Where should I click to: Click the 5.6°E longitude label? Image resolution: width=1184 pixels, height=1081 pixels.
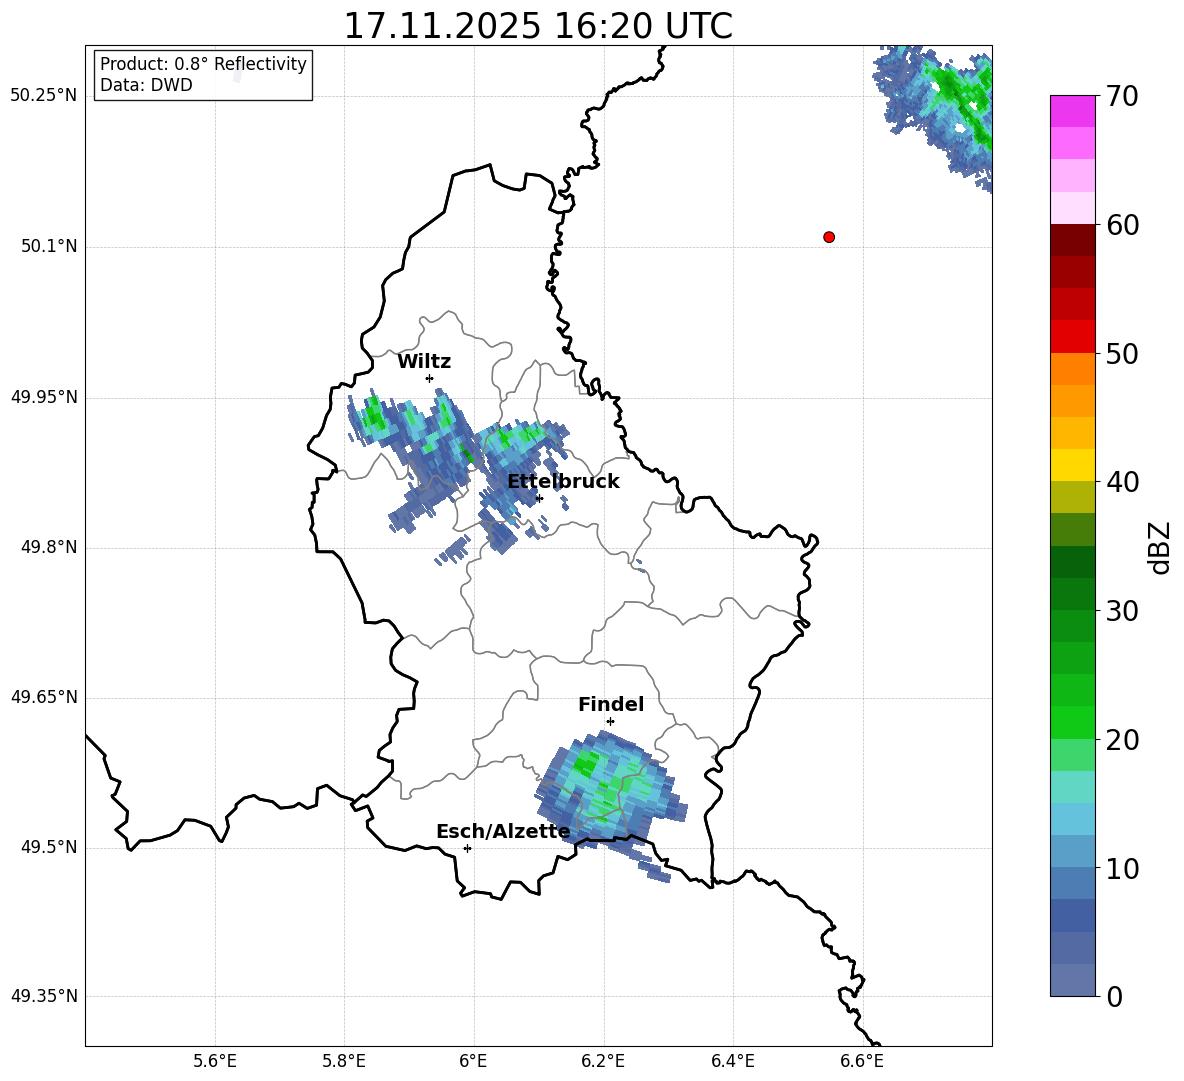coord(215,1061)
